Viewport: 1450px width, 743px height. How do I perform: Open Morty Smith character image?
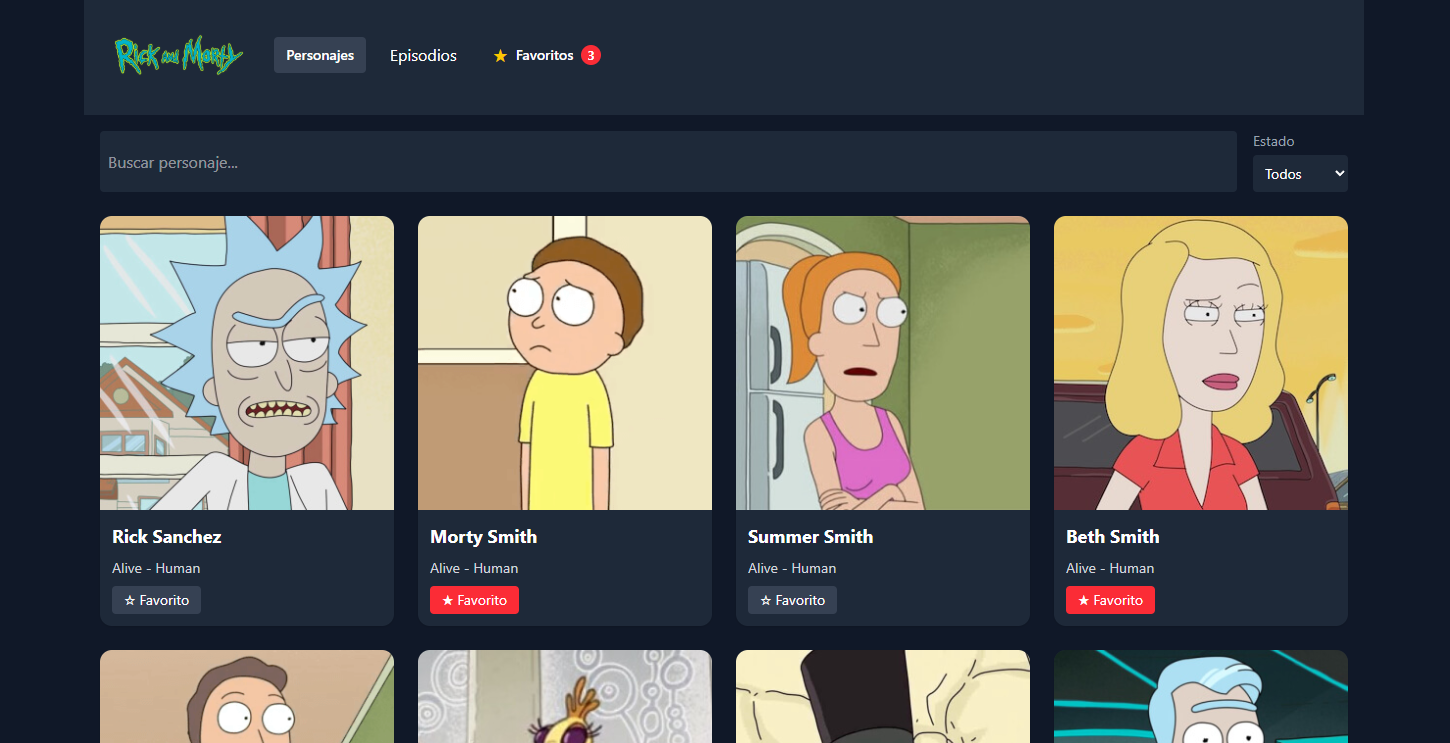565,363
